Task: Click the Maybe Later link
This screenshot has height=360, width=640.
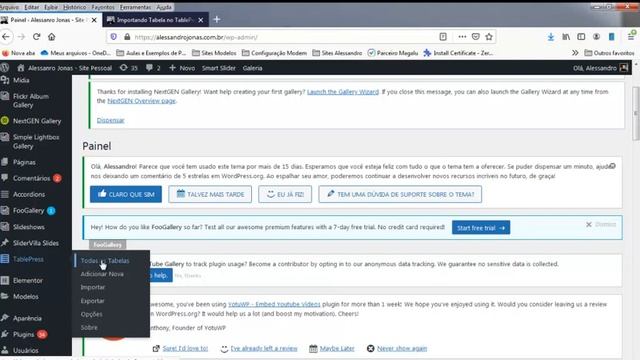Action: coord(337,349)
